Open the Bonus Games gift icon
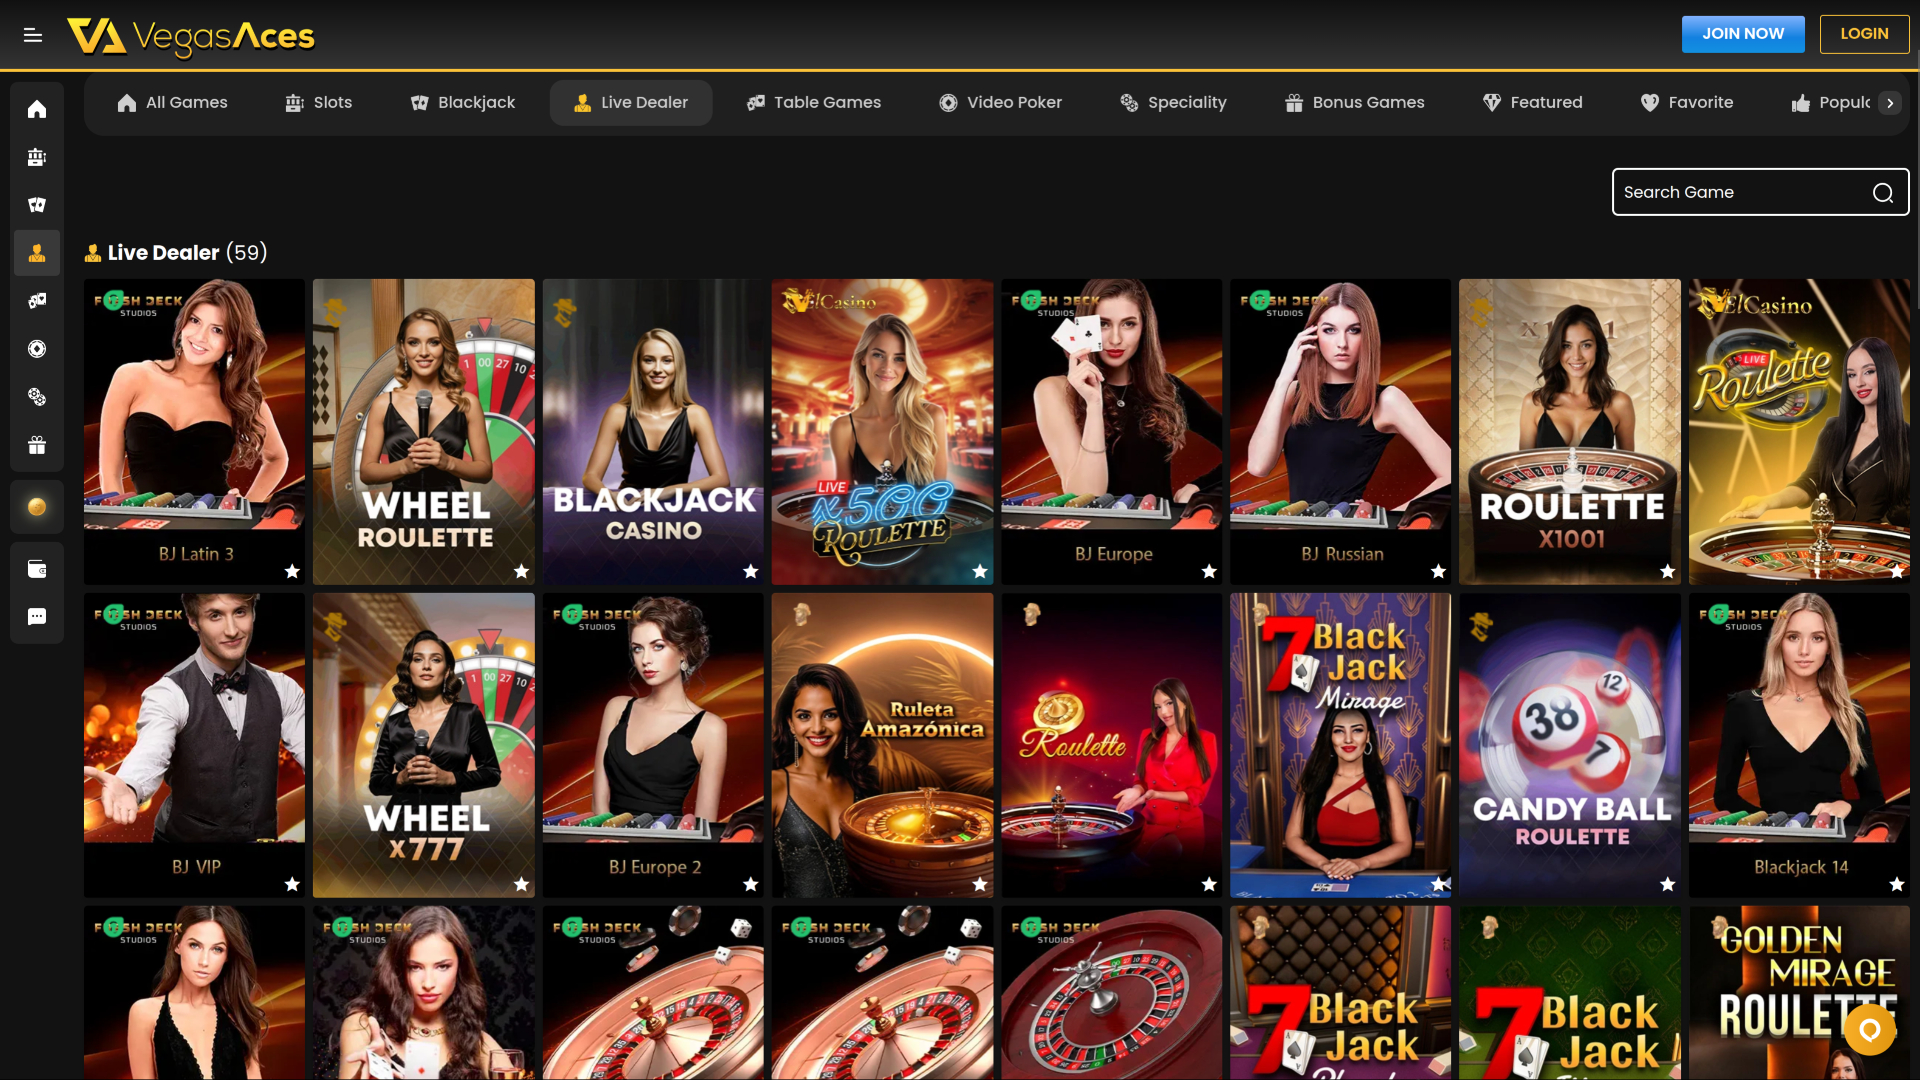The height and width of the screenshot is (1080, 1920). [37, 445]
